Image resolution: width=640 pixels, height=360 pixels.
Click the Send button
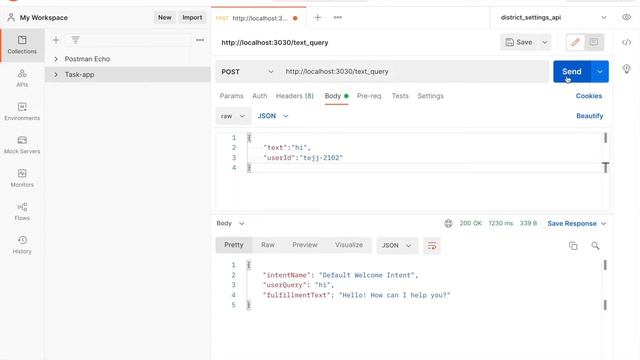(572, 72)
